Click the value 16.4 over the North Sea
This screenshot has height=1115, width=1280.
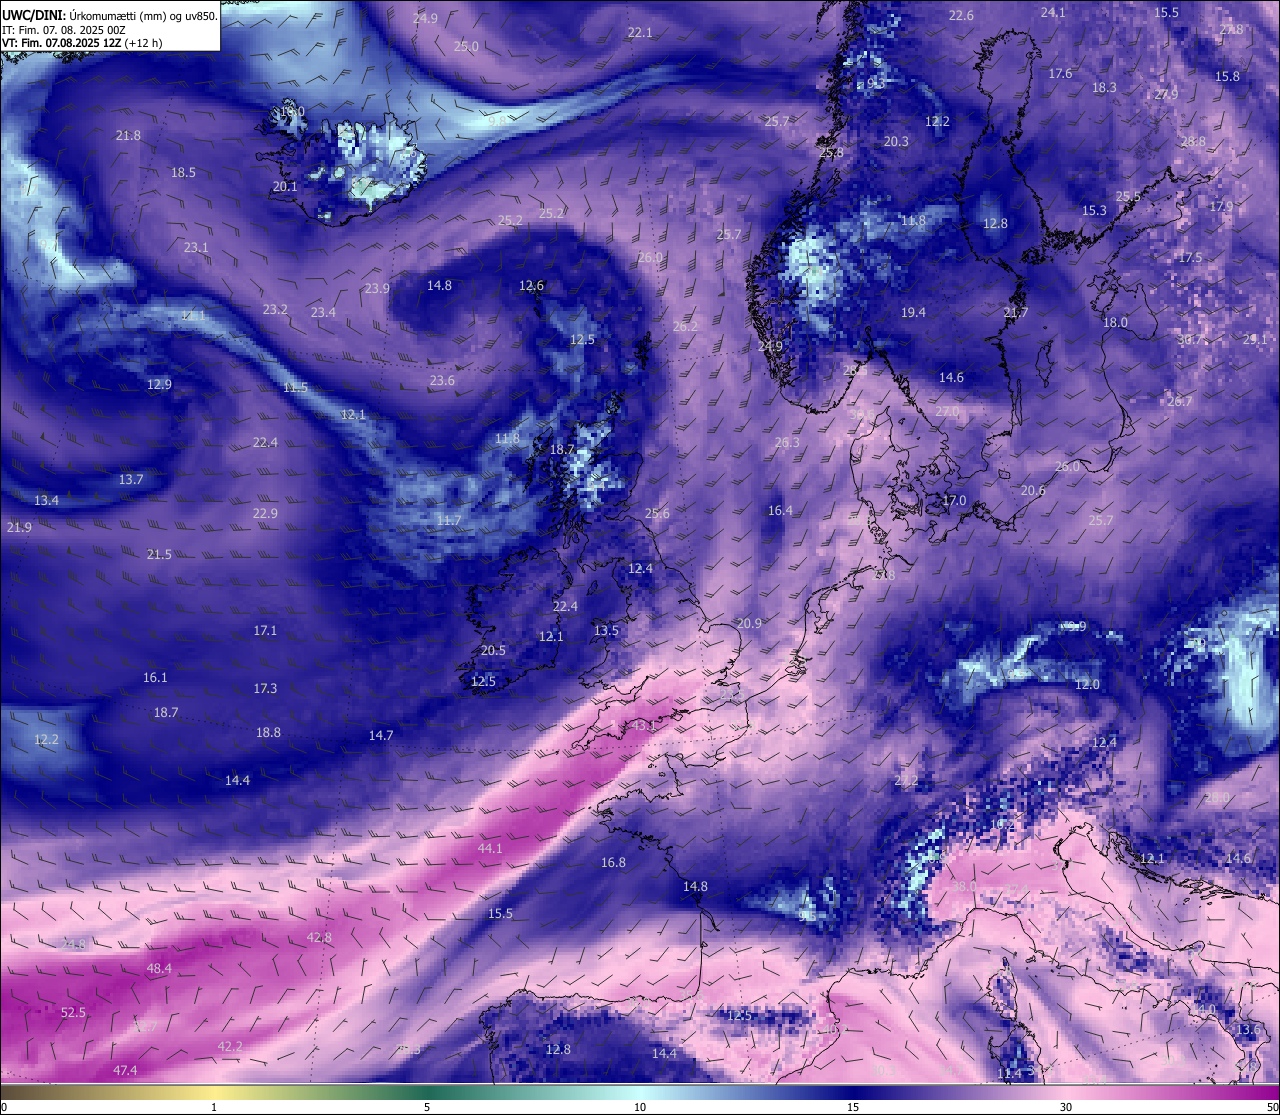click(780, 511)
